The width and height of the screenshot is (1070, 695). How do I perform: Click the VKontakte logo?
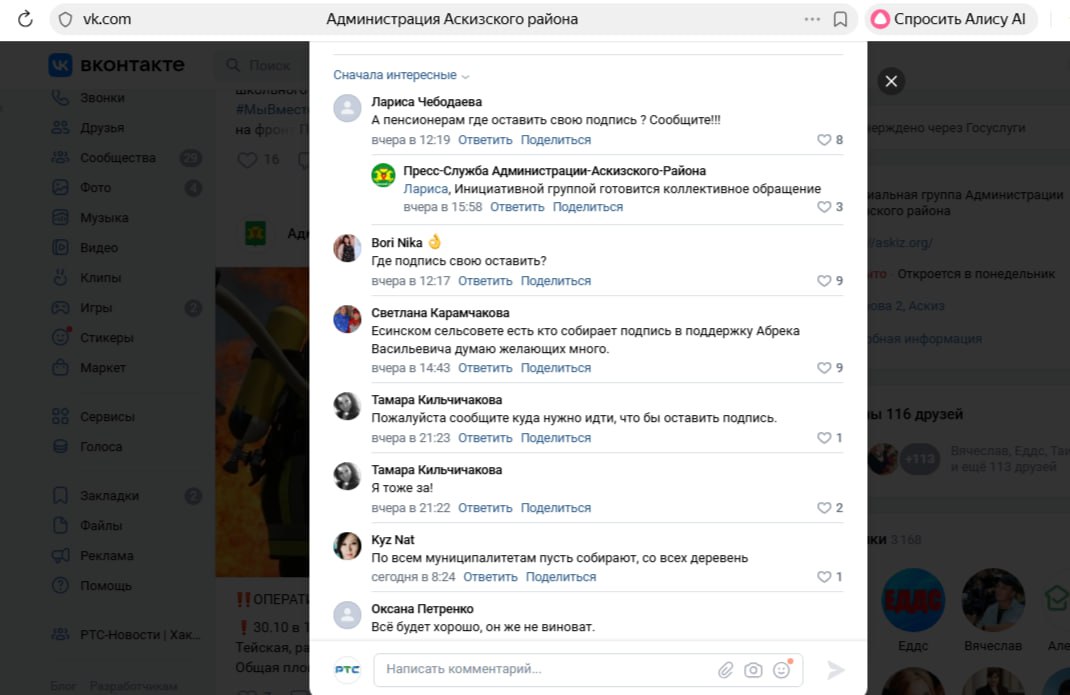pos(117,65)
